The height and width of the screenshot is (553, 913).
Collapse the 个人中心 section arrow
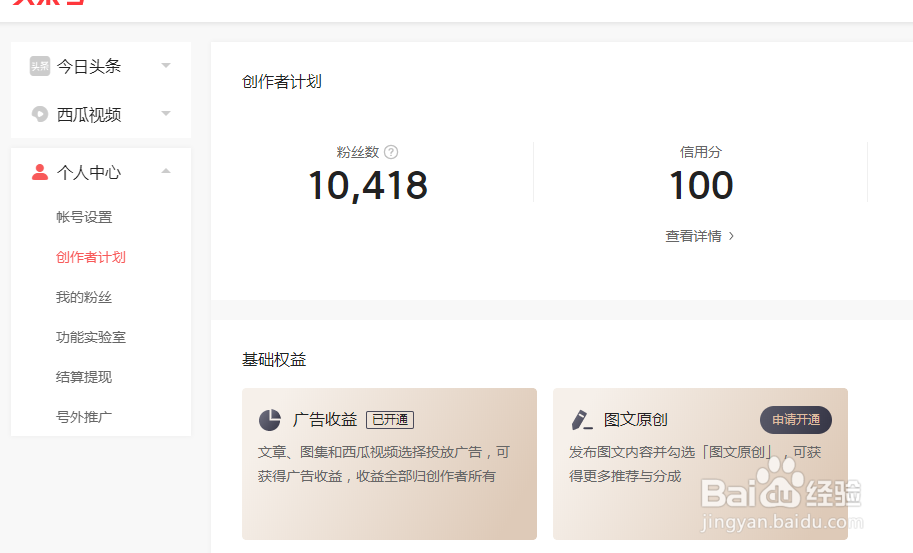click(166, 171)
